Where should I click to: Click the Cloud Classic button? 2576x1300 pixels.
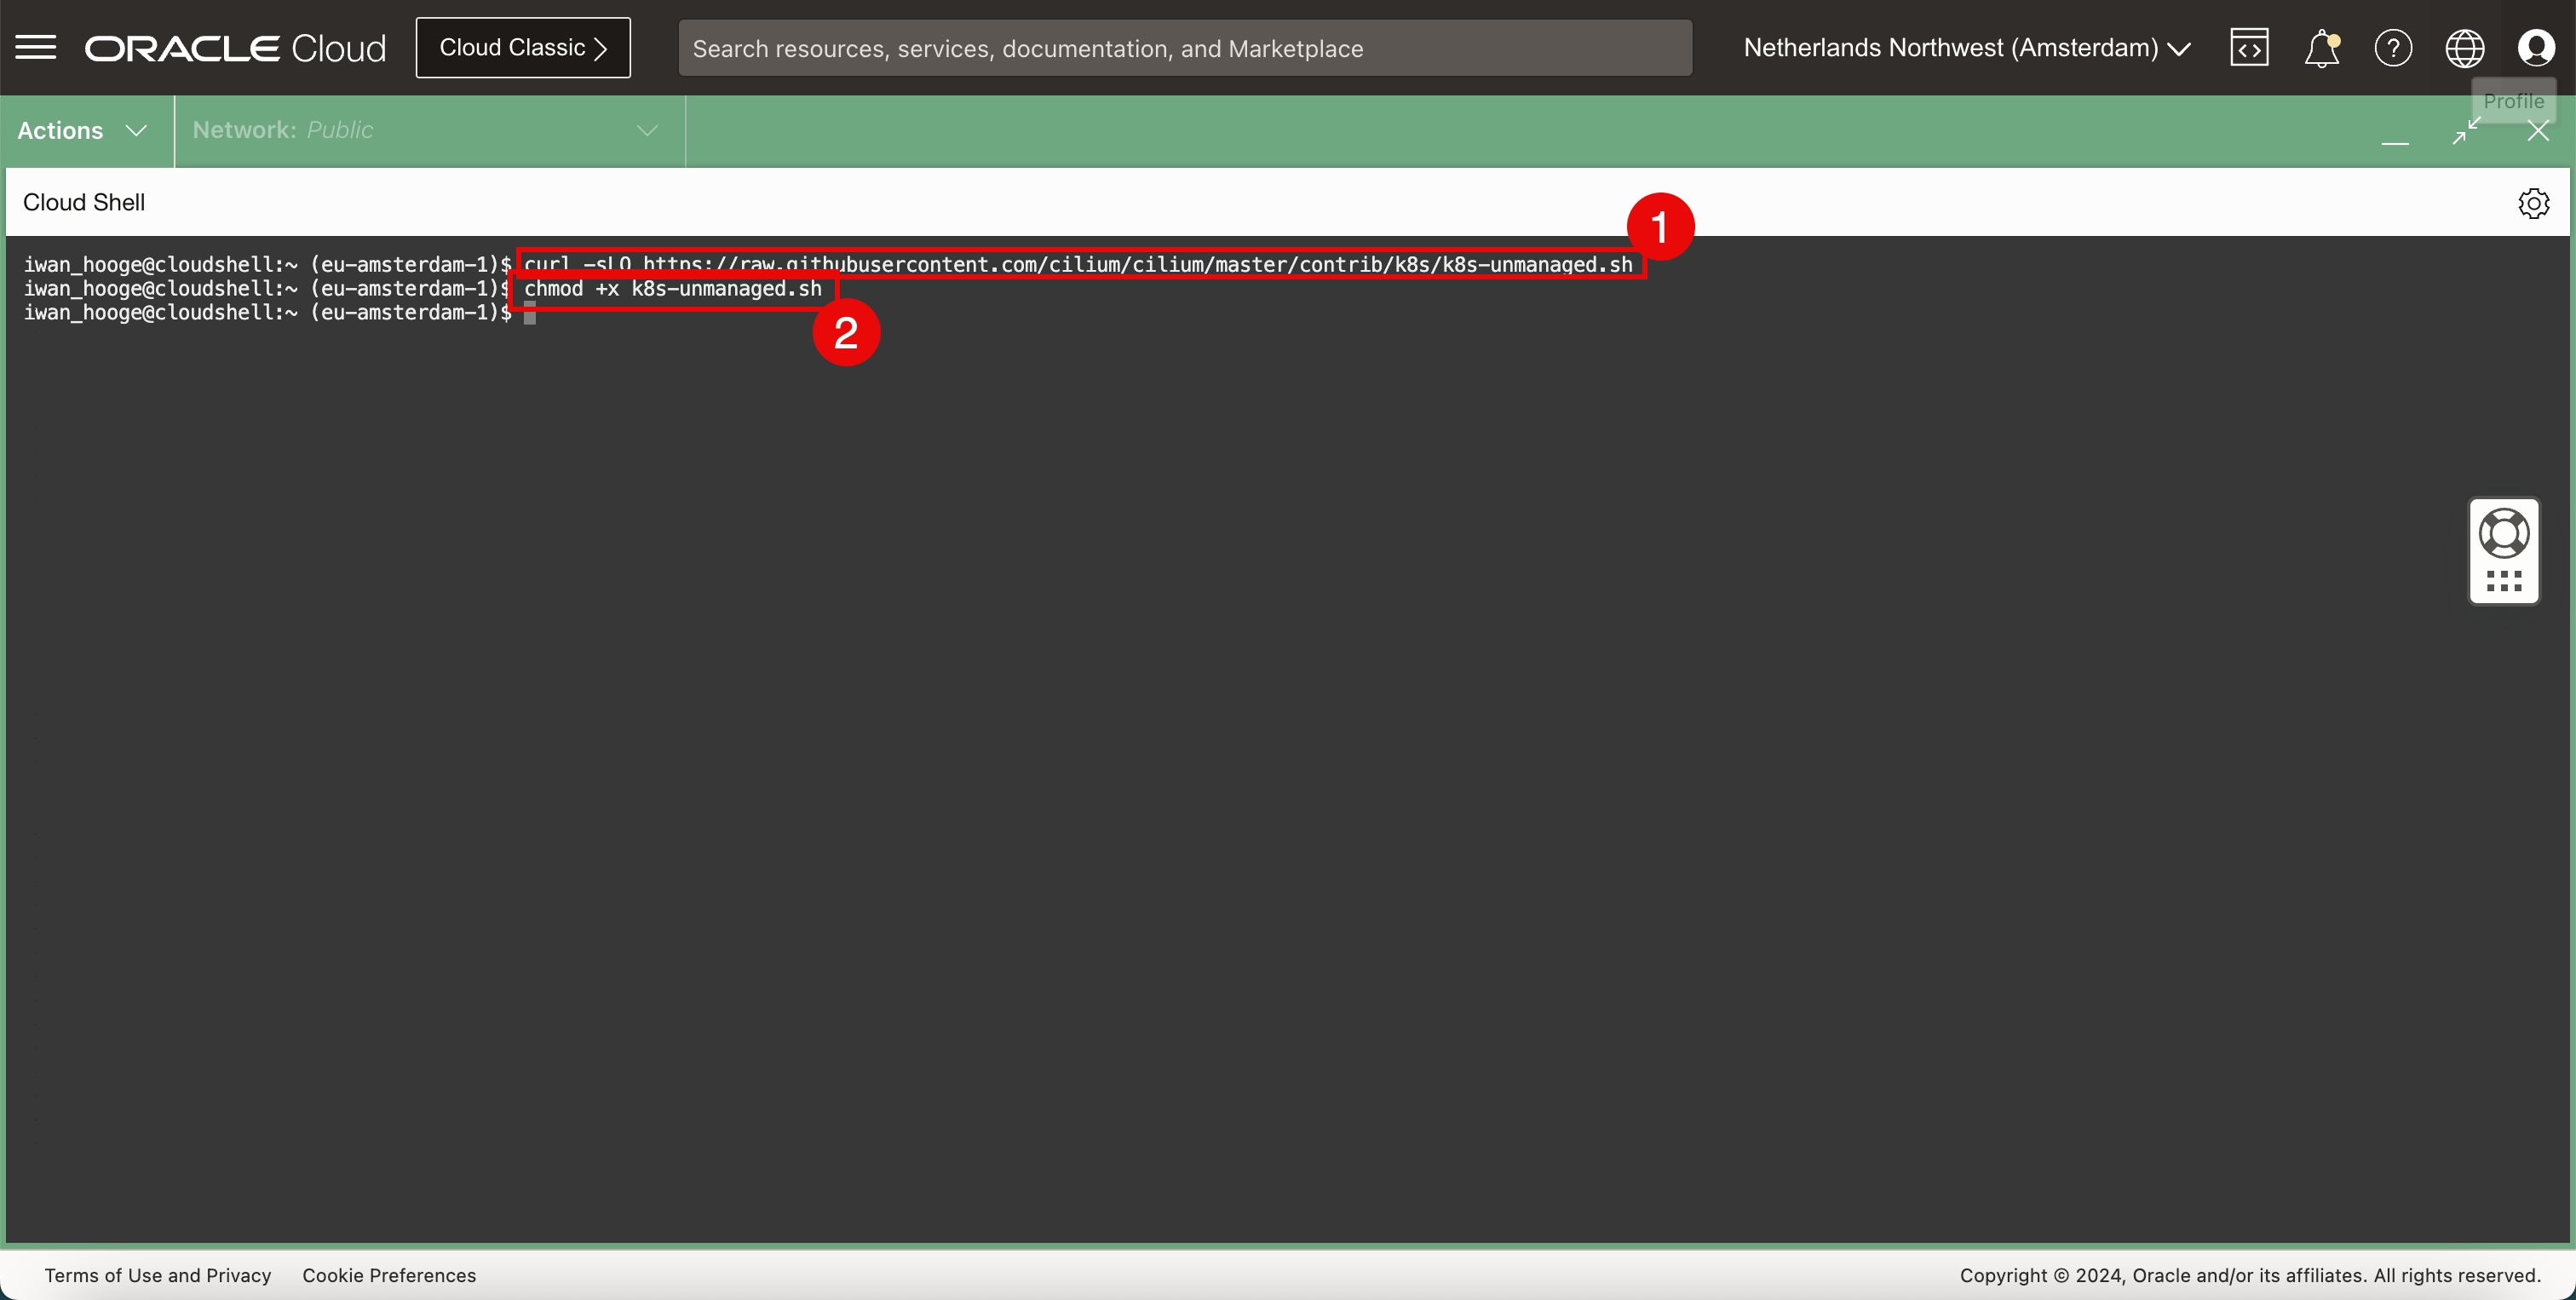point(523,48)
